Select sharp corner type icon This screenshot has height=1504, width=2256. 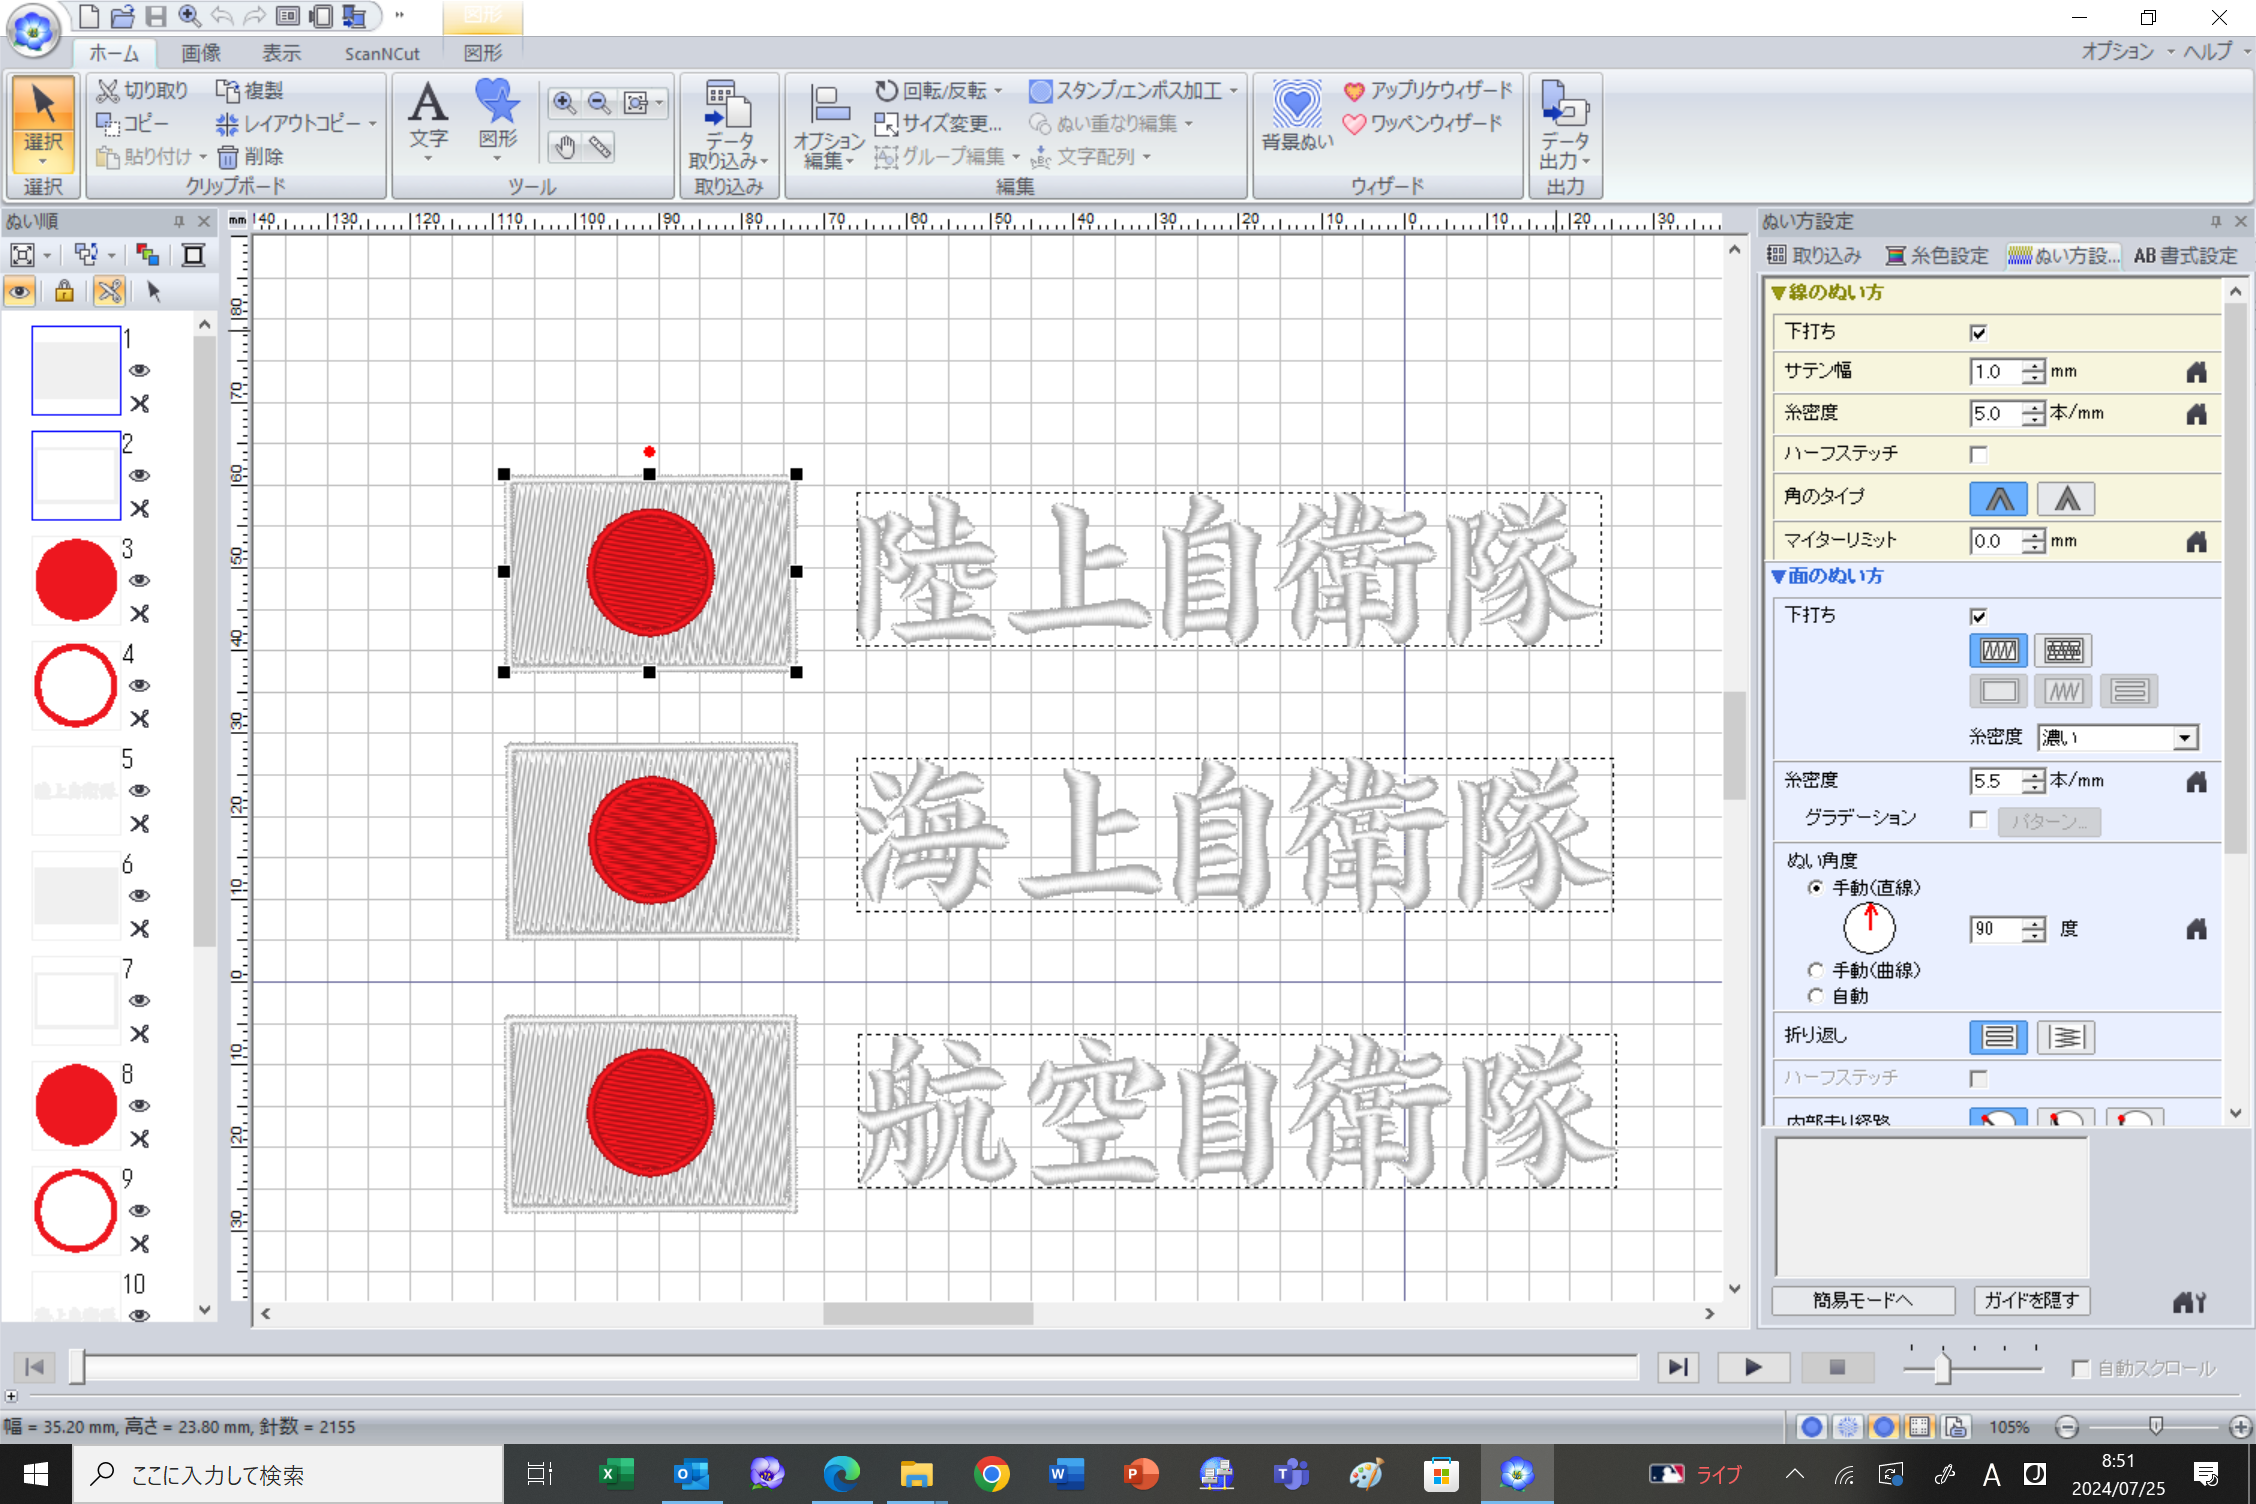pos(2066,498)
